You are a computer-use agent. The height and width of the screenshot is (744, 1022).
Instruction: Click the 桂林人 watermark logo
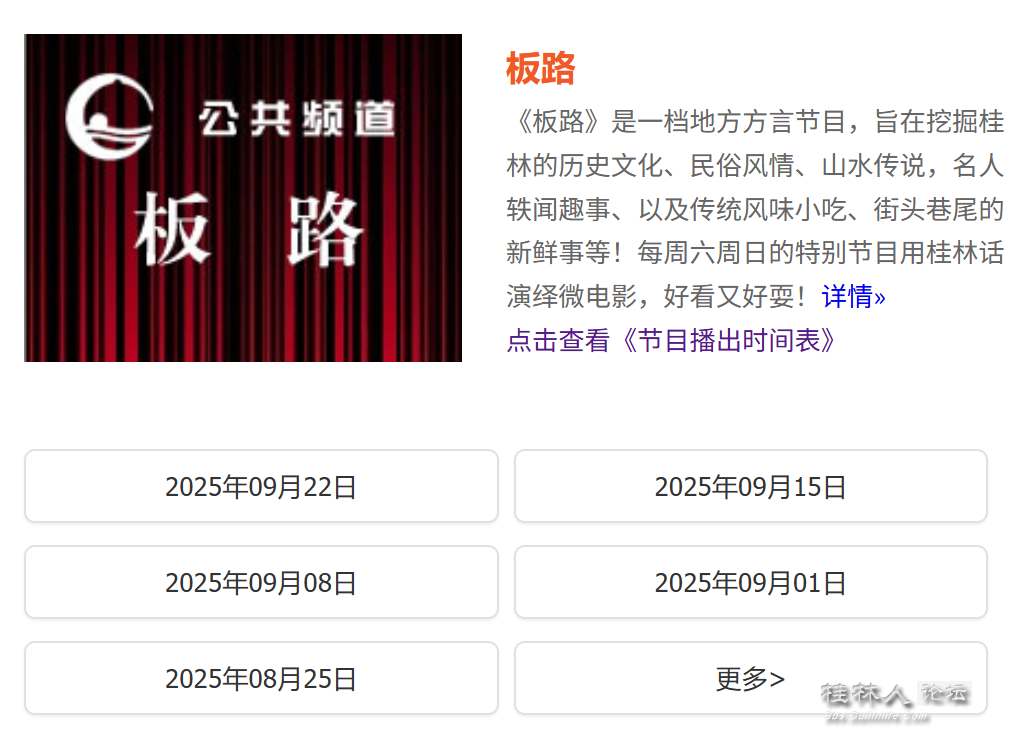point(867,694)
